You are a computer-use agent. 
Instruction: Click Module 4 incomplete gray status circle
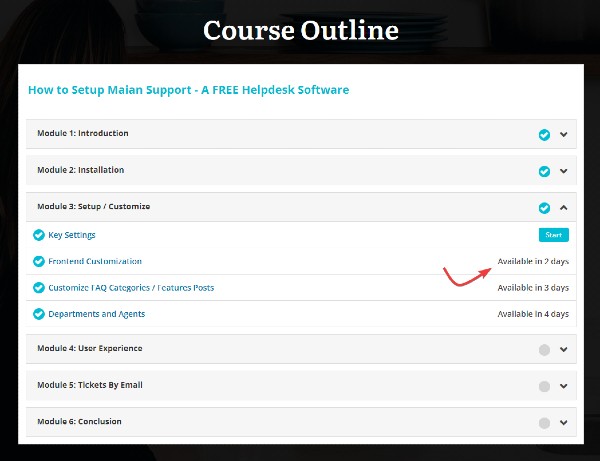[544, 350]
